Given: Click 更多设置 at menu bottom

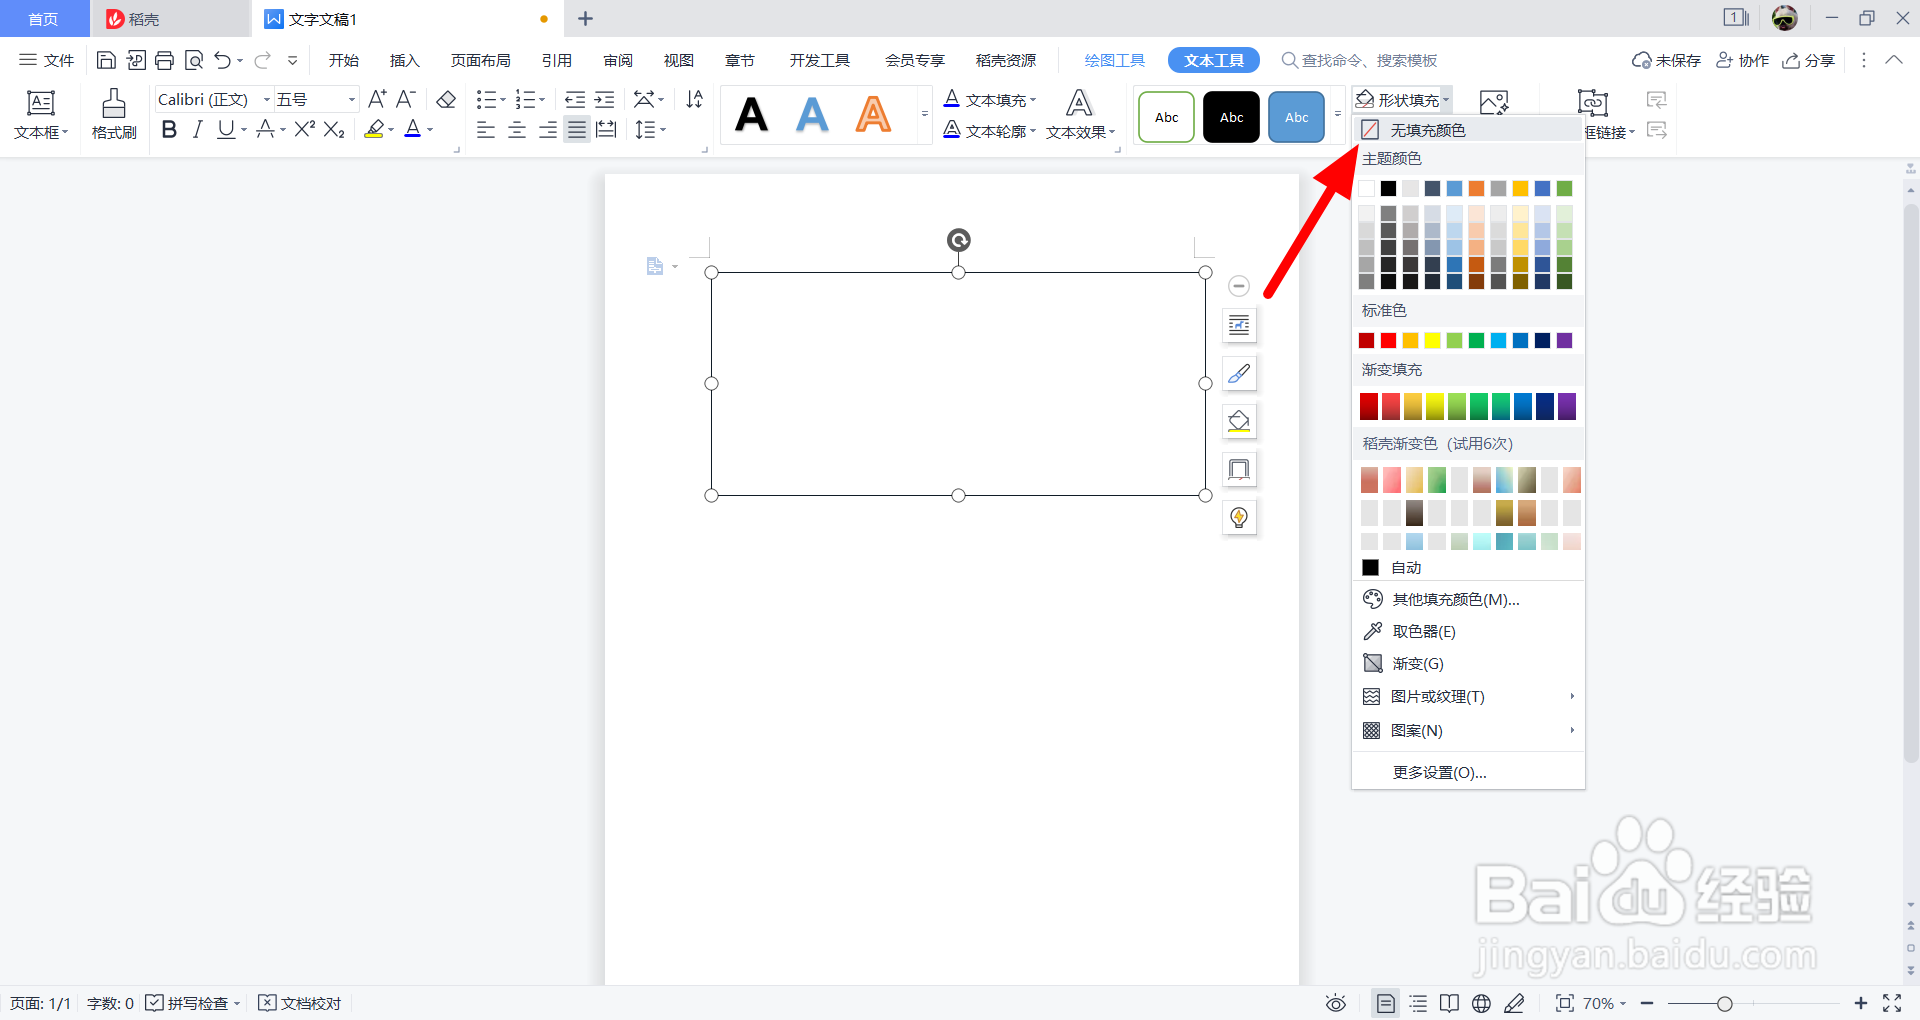Looking at the screenshot, I should pyautogui.click(x=1468, y=772).
